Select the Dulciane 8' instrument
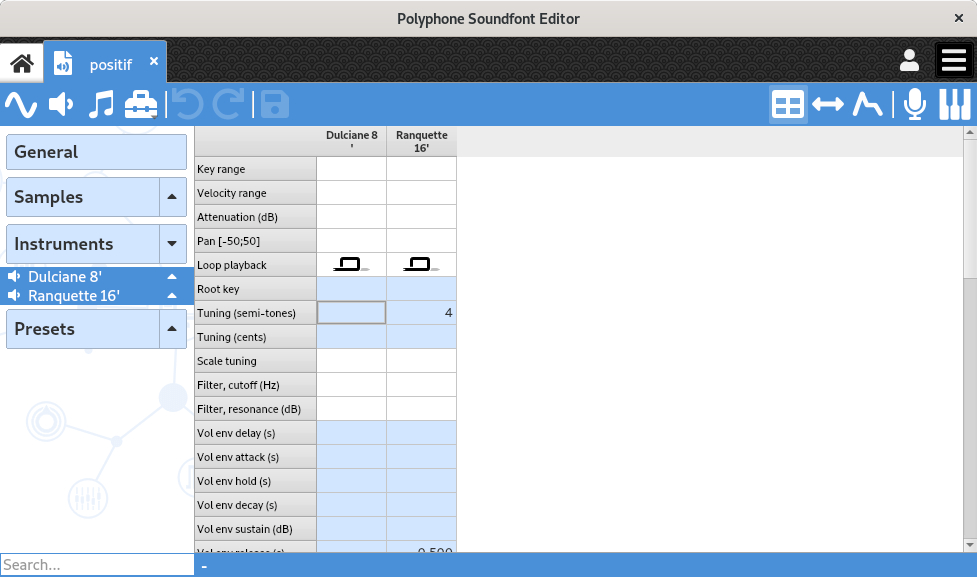Screen dimensions: 977x577 (65, 277)
